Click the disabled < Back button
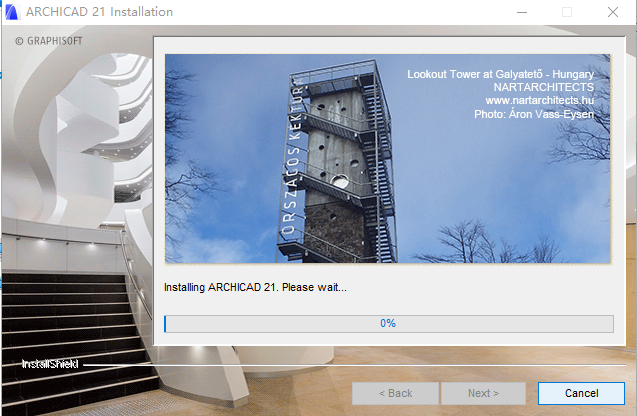The image size is (637, 416). pos(395,393)
